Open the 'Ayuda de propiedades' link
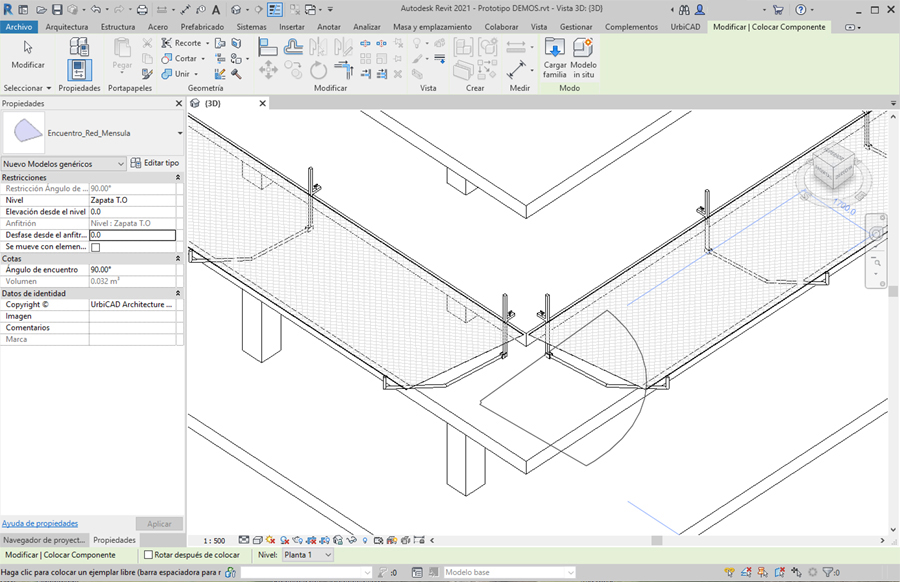 pos(40,523)
